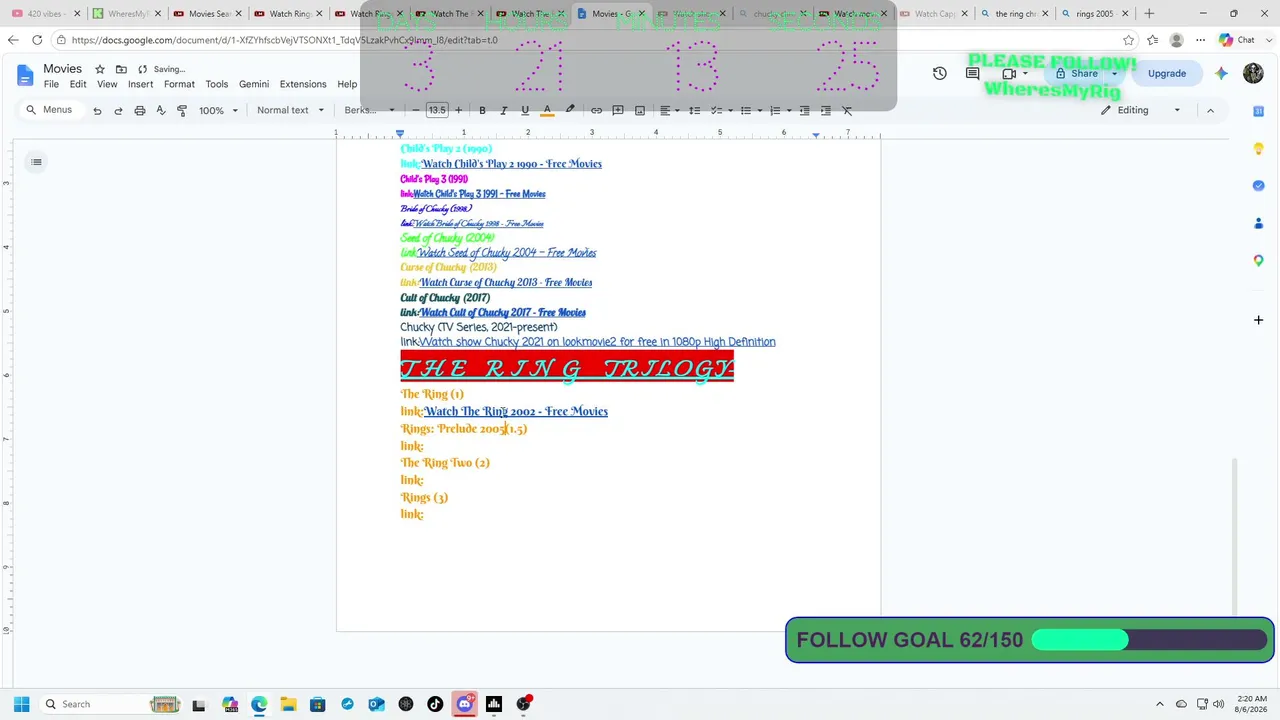Open the zoom 100% dropdown
The height and width of the screenshot is (720, 1280).
[x=218, y=110]
